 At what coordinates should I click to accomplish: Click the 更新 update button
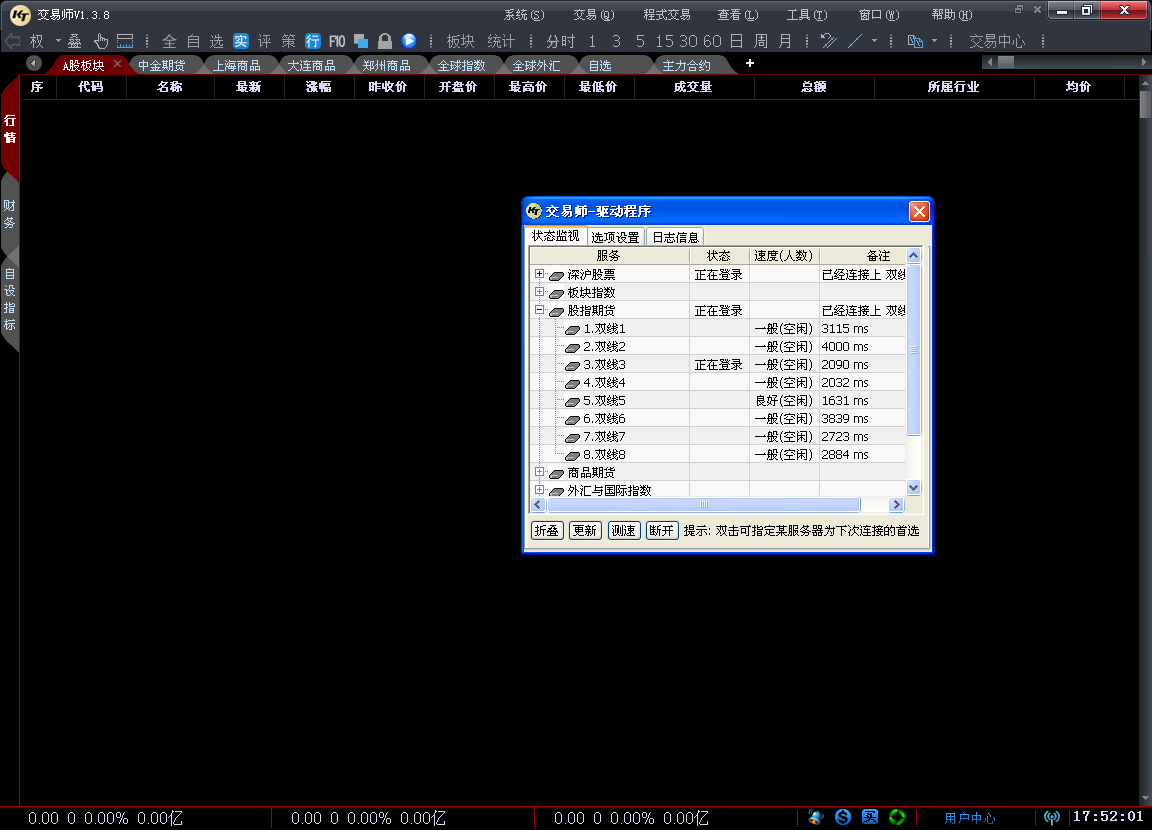(x=585, y=530)
